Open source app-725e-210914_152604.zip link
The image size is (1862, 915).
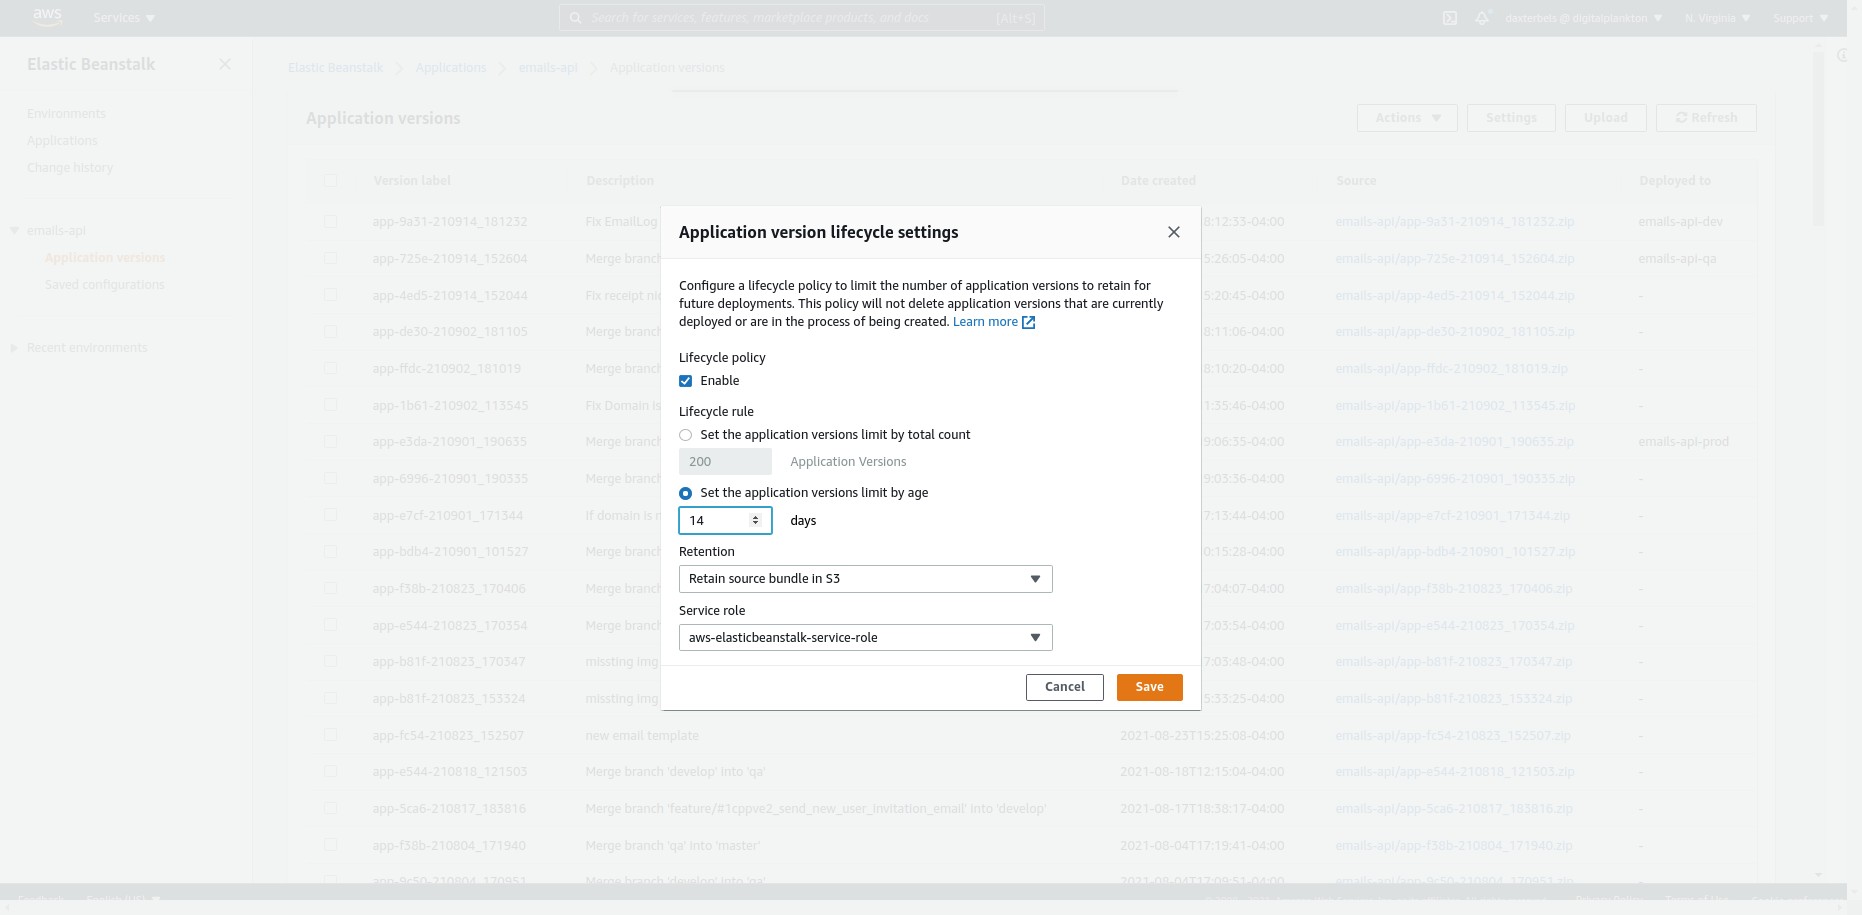tap(1455, 259)
